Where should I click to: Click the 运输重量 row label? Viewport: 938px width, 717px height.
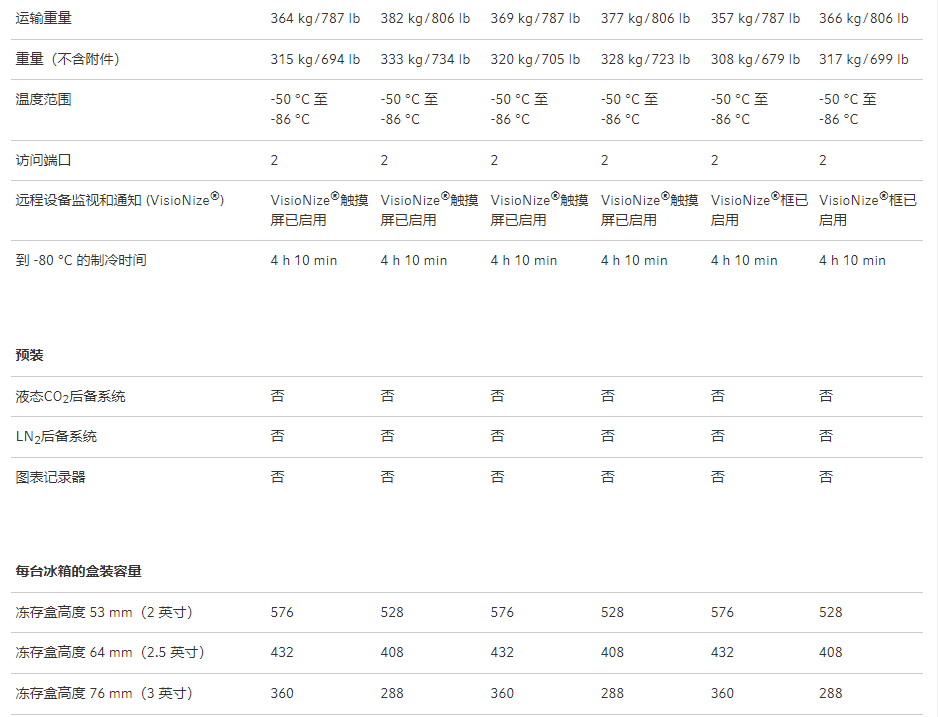pyautogui.click(x=44, y=18)
